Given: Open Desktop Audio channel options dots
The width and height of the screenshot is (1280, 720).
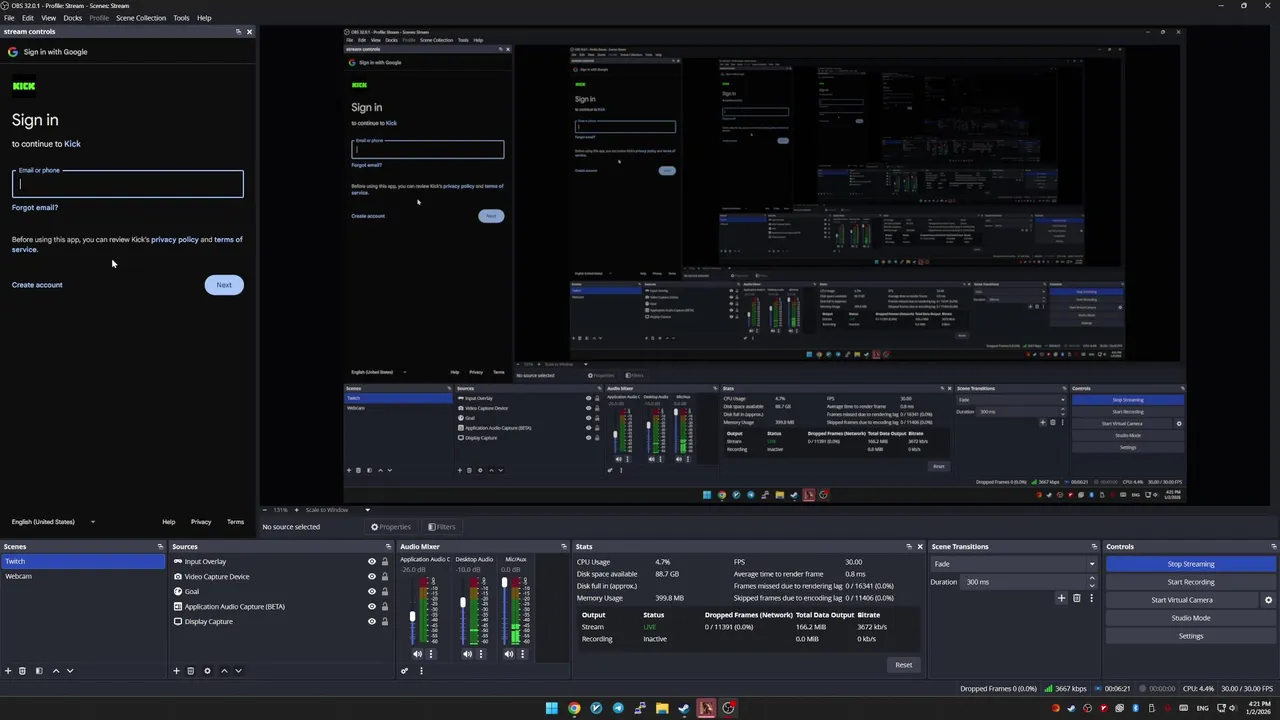Looking at the screenshot, I should [481, 654].
